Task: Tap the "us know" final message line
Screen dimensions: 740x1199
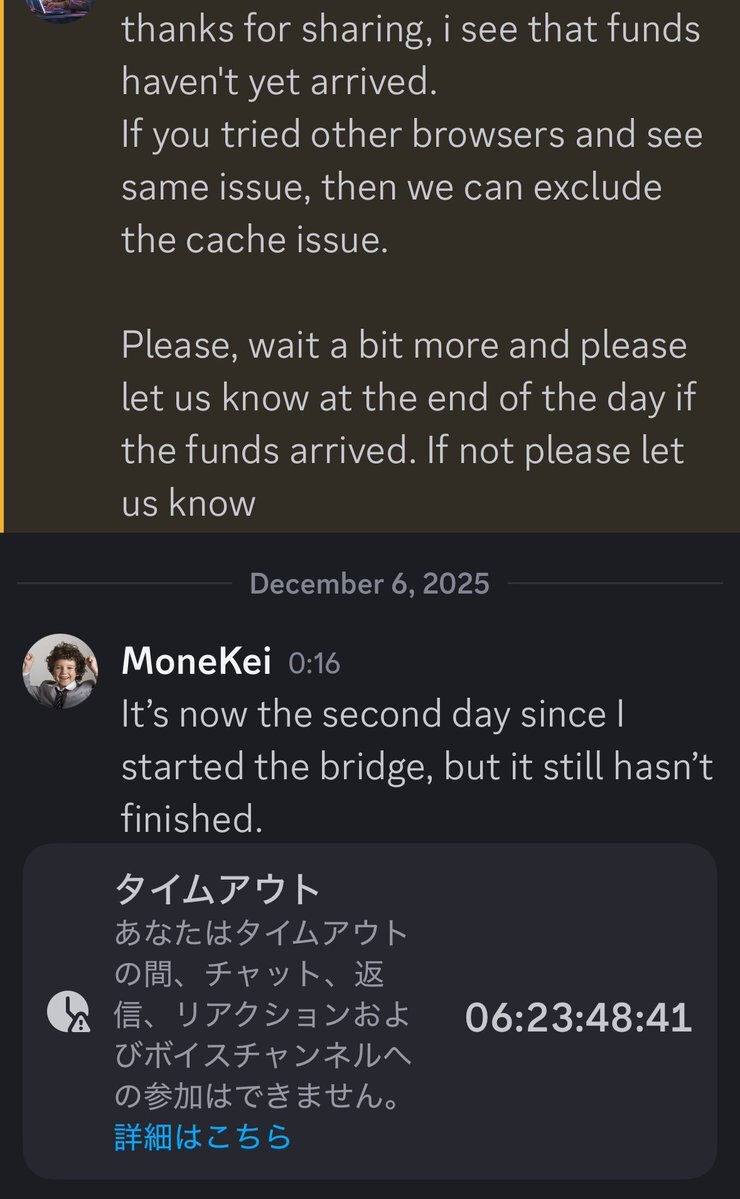Action: [188, 502]
